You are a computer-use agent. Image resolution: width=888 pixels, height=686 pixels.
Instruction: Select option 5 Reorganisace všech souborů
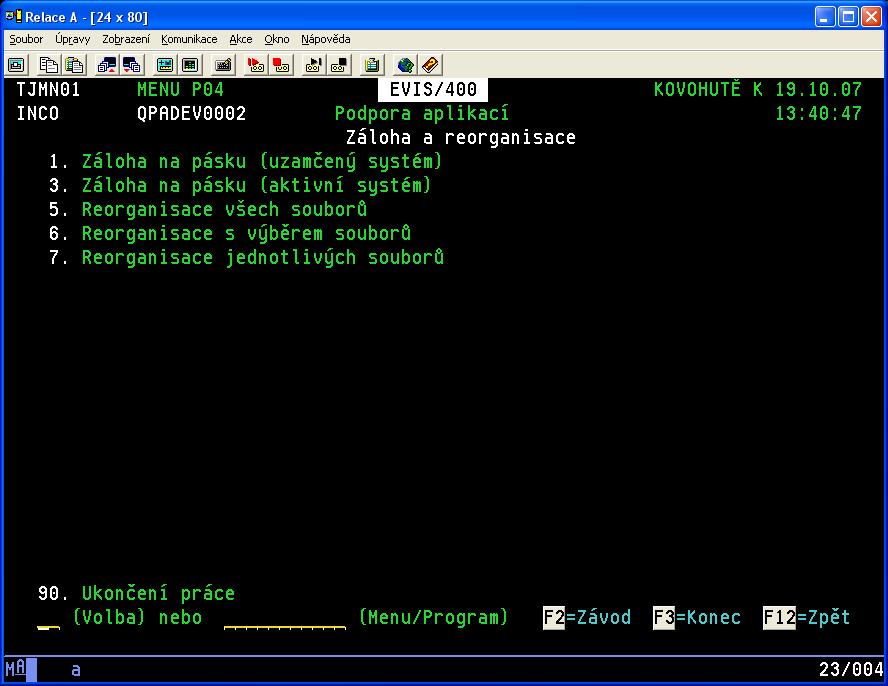207,210
